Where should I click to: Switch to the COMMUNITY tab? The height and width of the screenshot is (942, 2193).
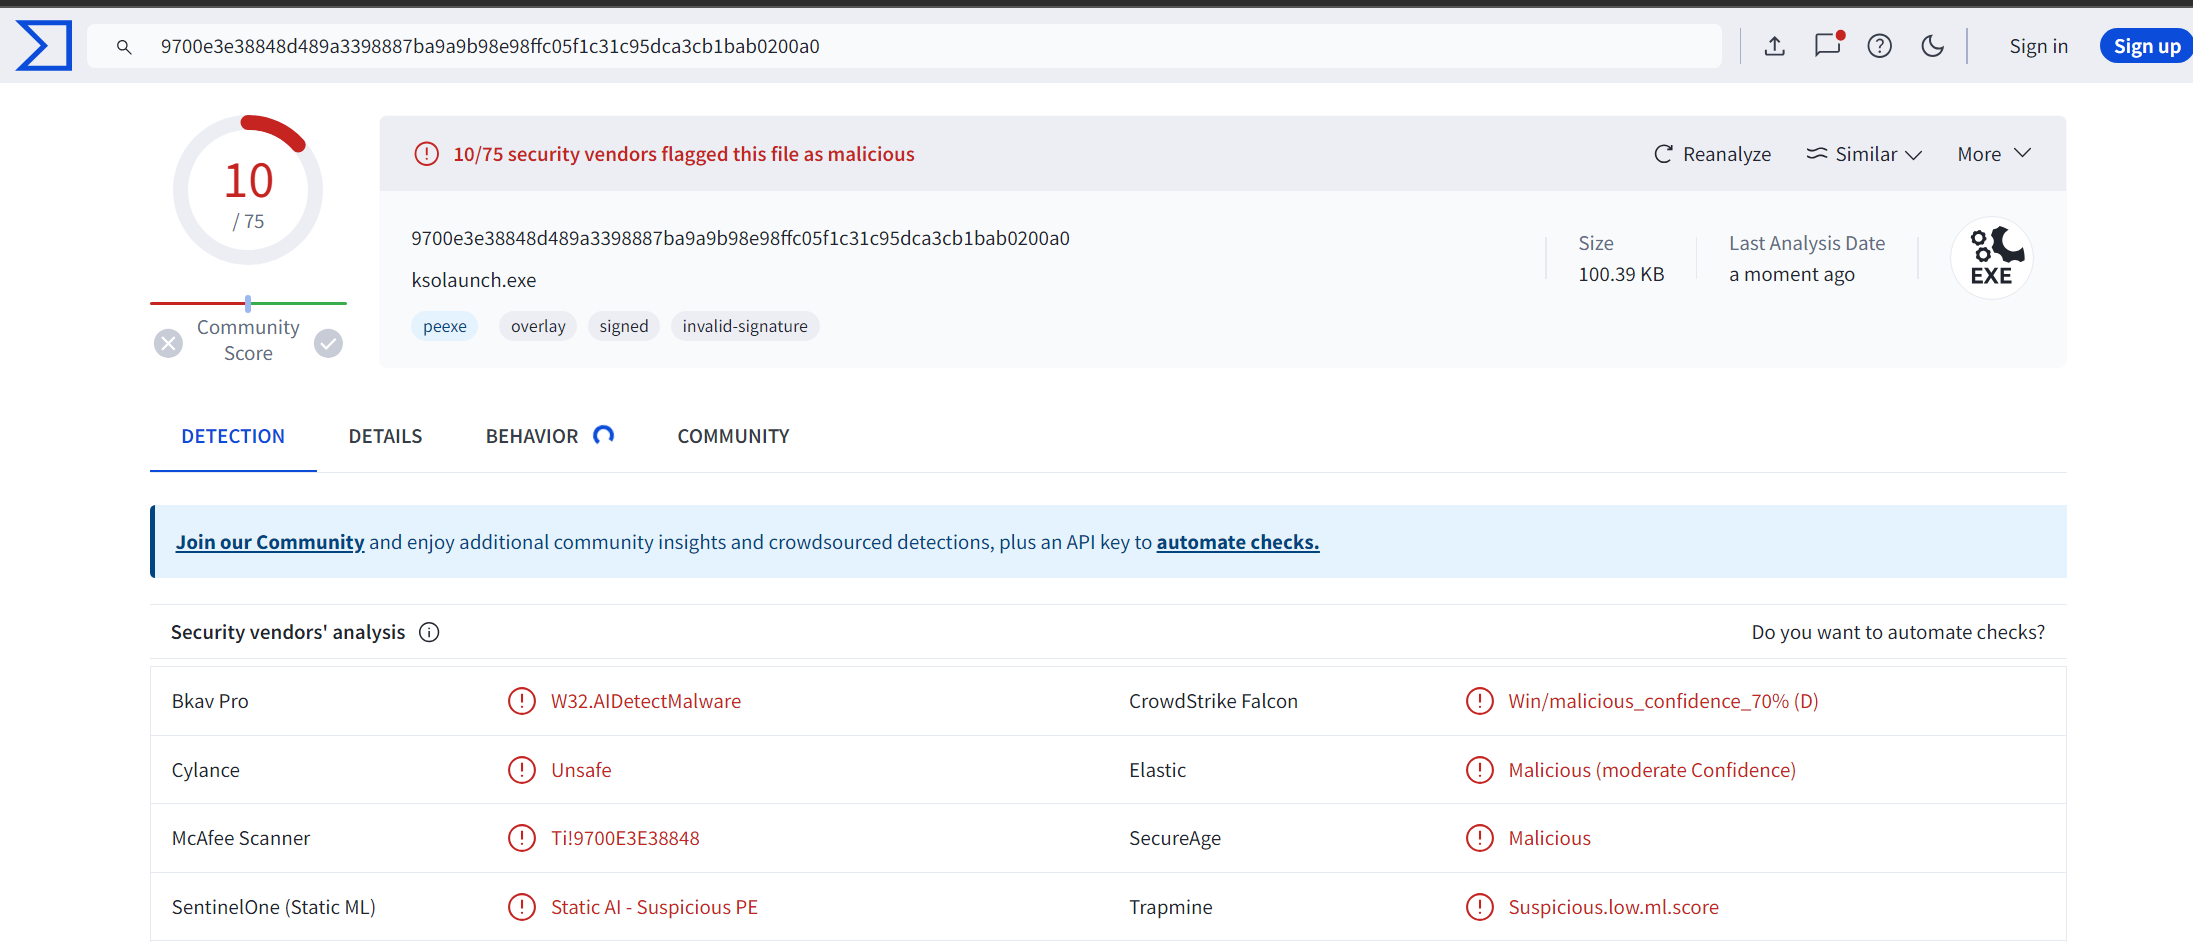[x=733, y=436]
